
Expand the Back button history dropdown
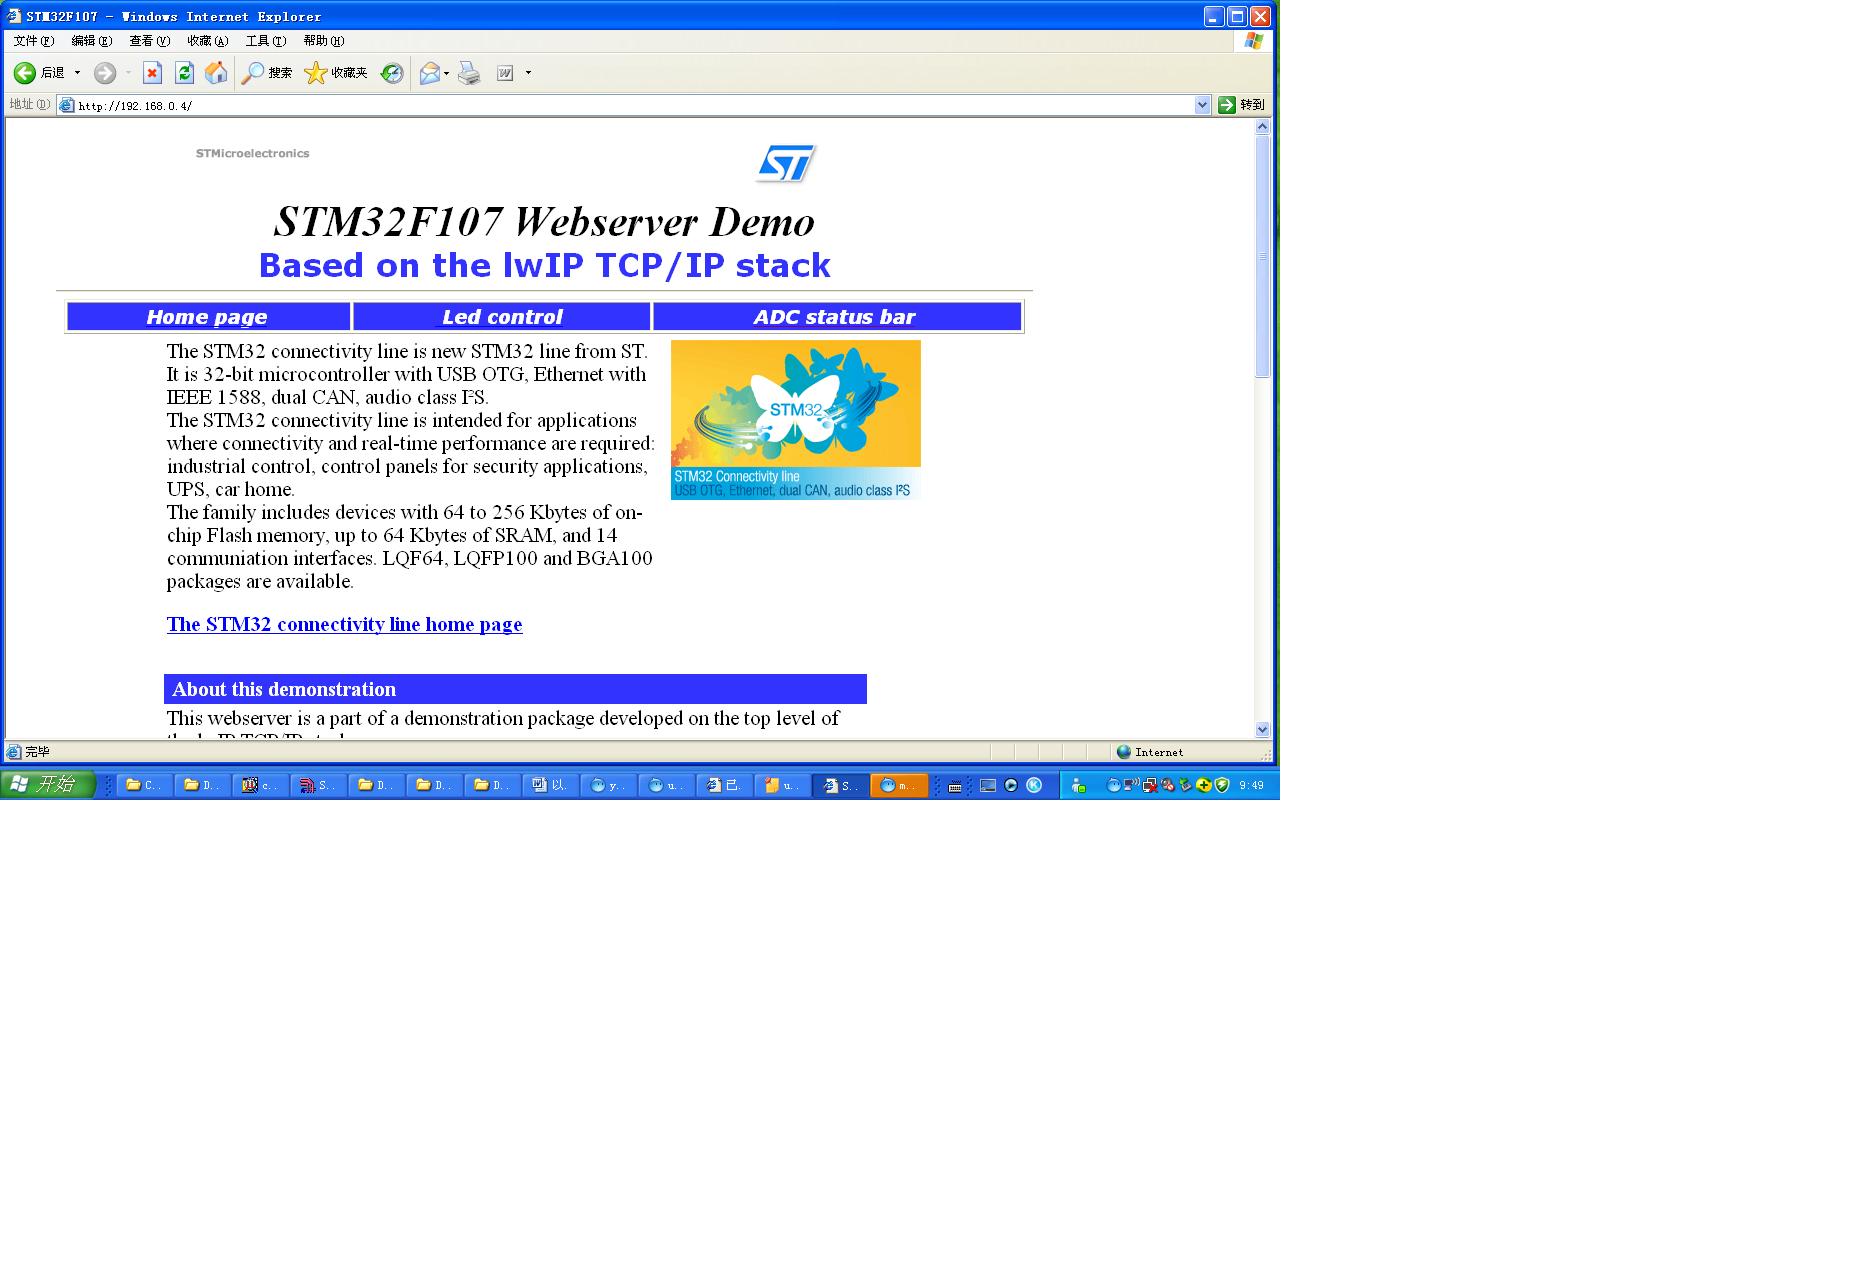pyautogui.click(x=78, y=73)
